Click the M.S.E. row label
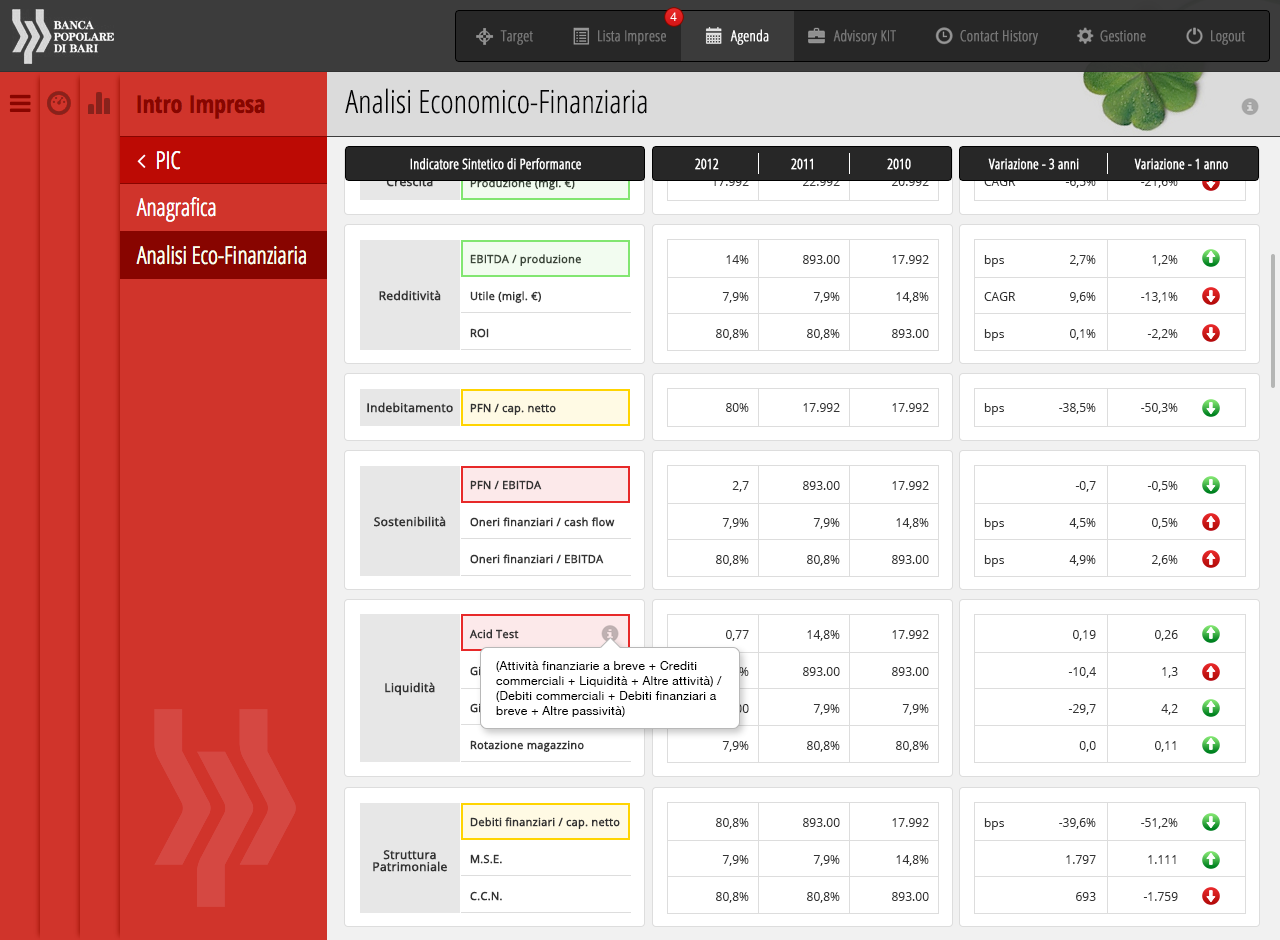Image resolution: width=1280 pixels, height=940 pixels. point(486,859)
